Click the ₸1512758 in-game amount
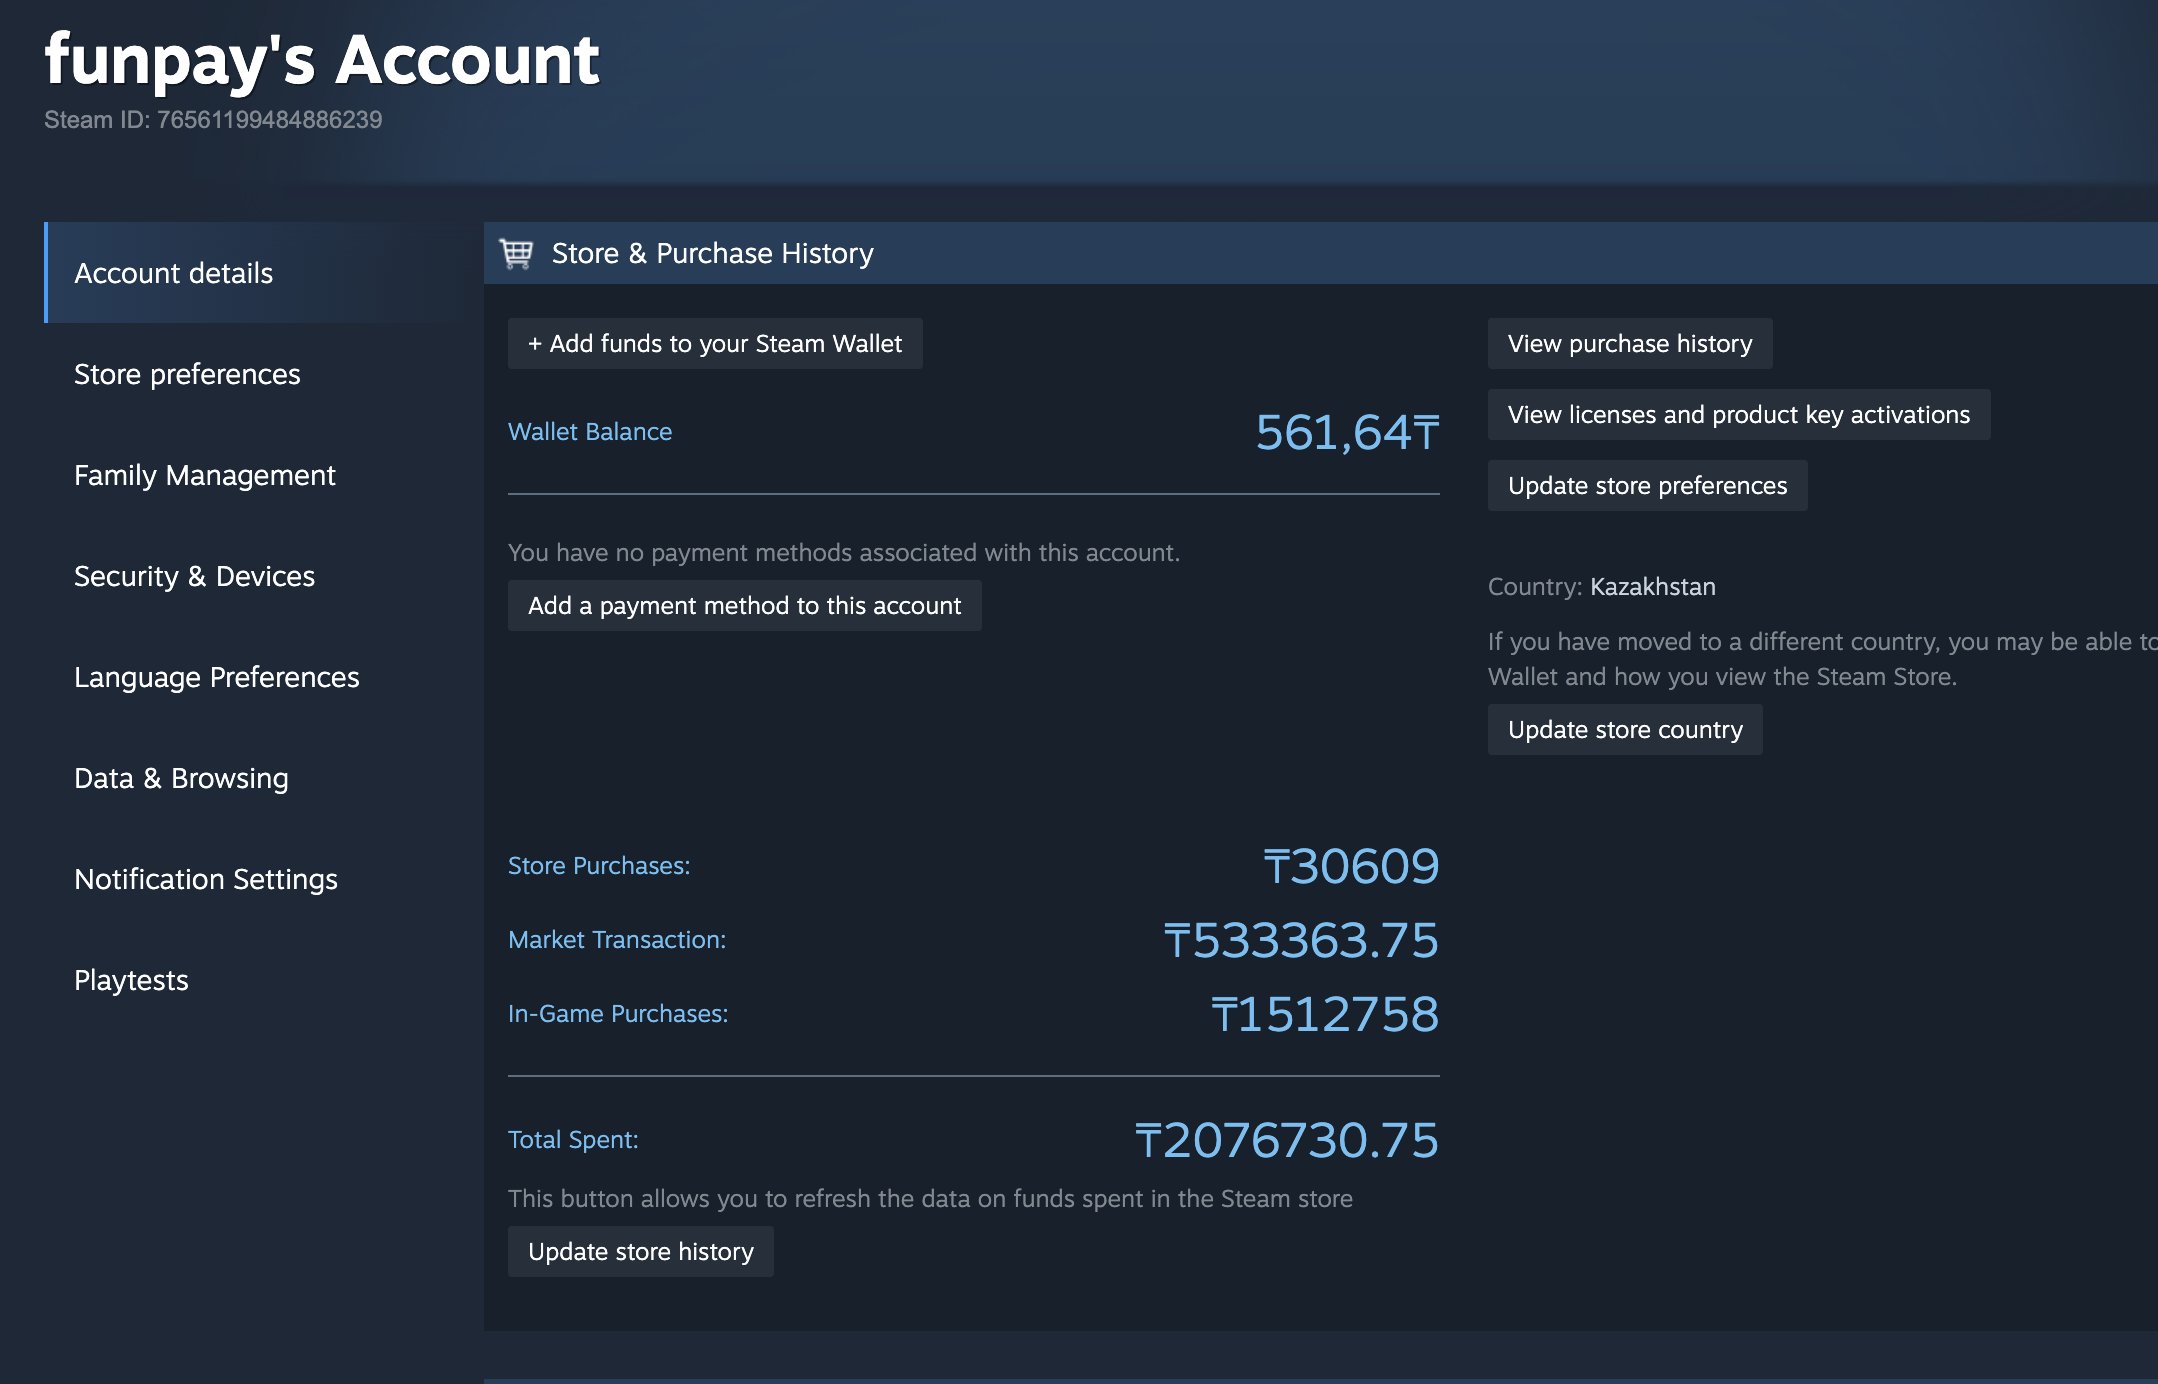Viewport: 2158px width, 1384px height. (1325, 1014)
